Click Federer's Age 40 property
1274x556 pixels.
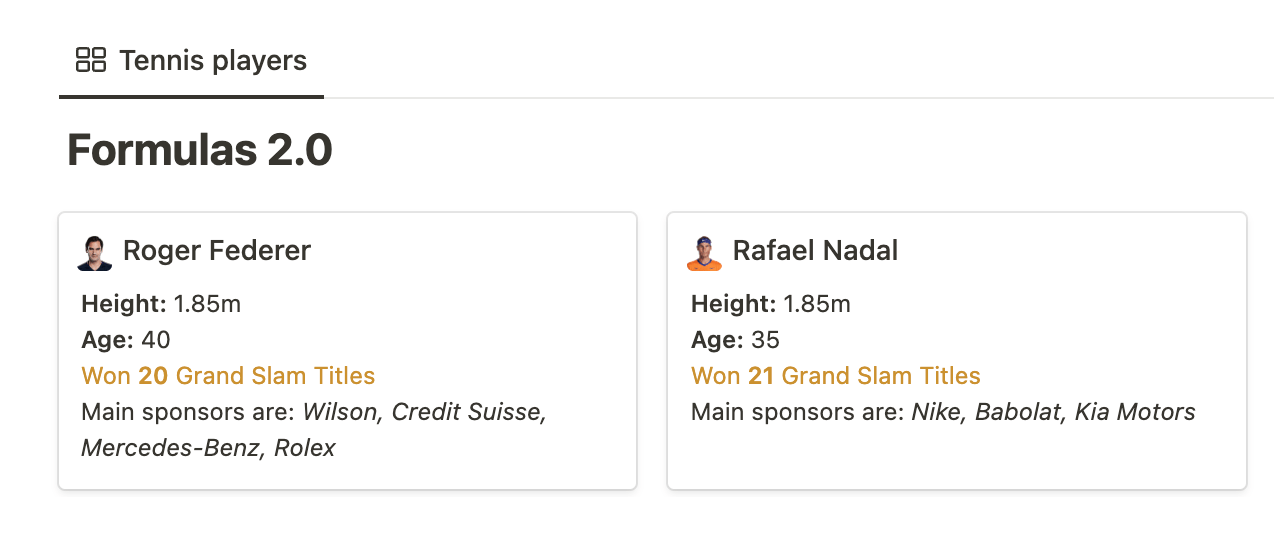tap(126, 340)
